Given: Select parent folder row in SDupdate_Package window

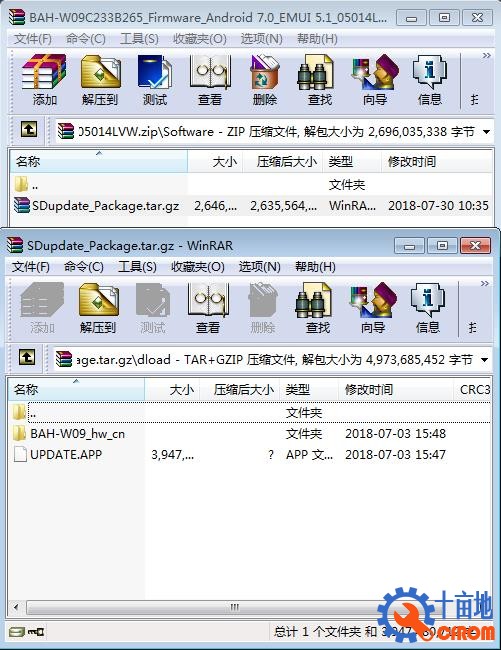Looking at the screenshot, I should (x=250, y=412).
